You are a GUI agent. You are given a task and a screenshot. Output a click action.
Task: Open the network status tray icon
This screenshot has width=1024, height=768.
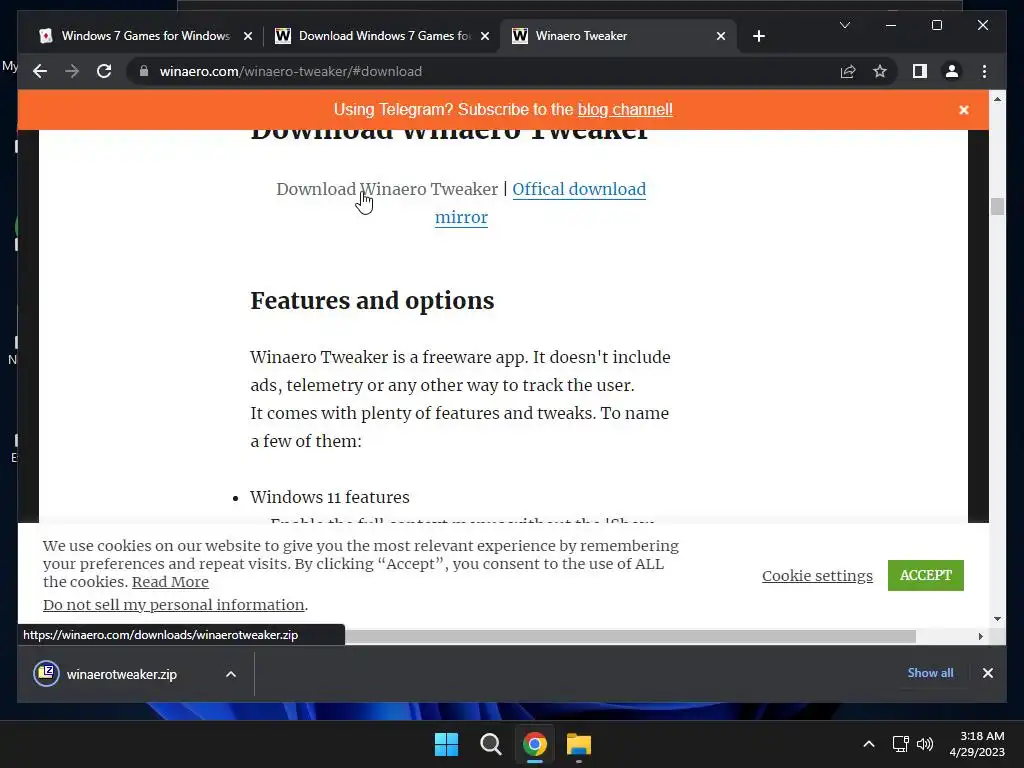901,744
